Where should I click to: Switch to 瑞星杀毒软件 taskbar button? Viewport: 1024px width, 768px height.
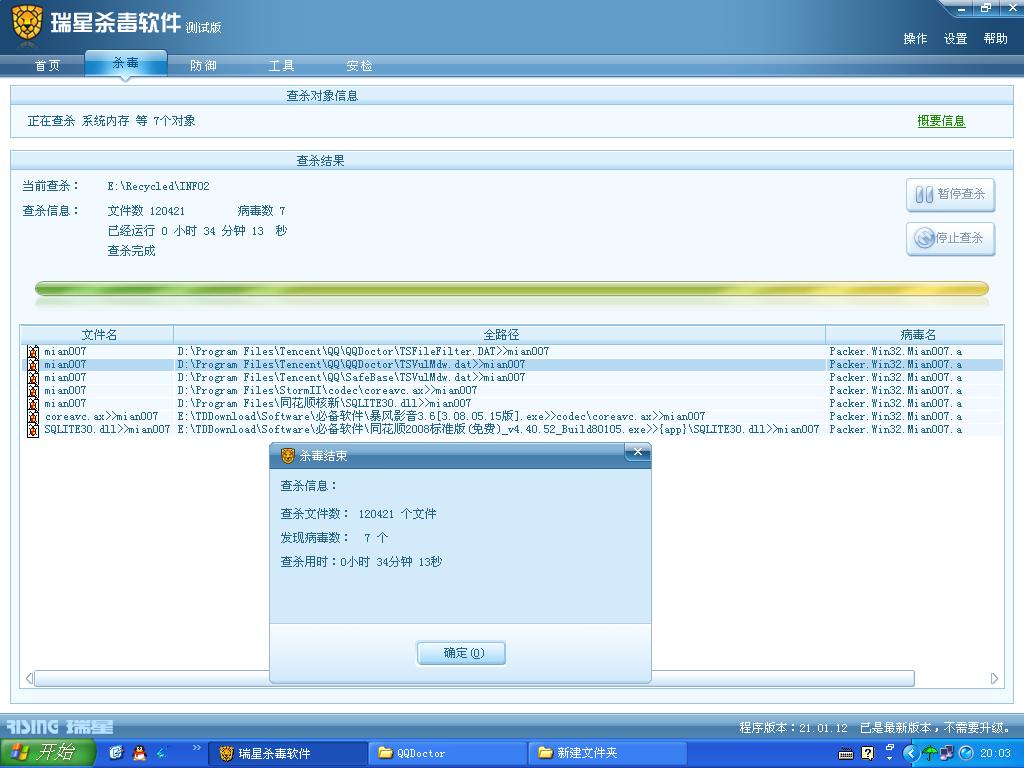[x=286, y=754]
